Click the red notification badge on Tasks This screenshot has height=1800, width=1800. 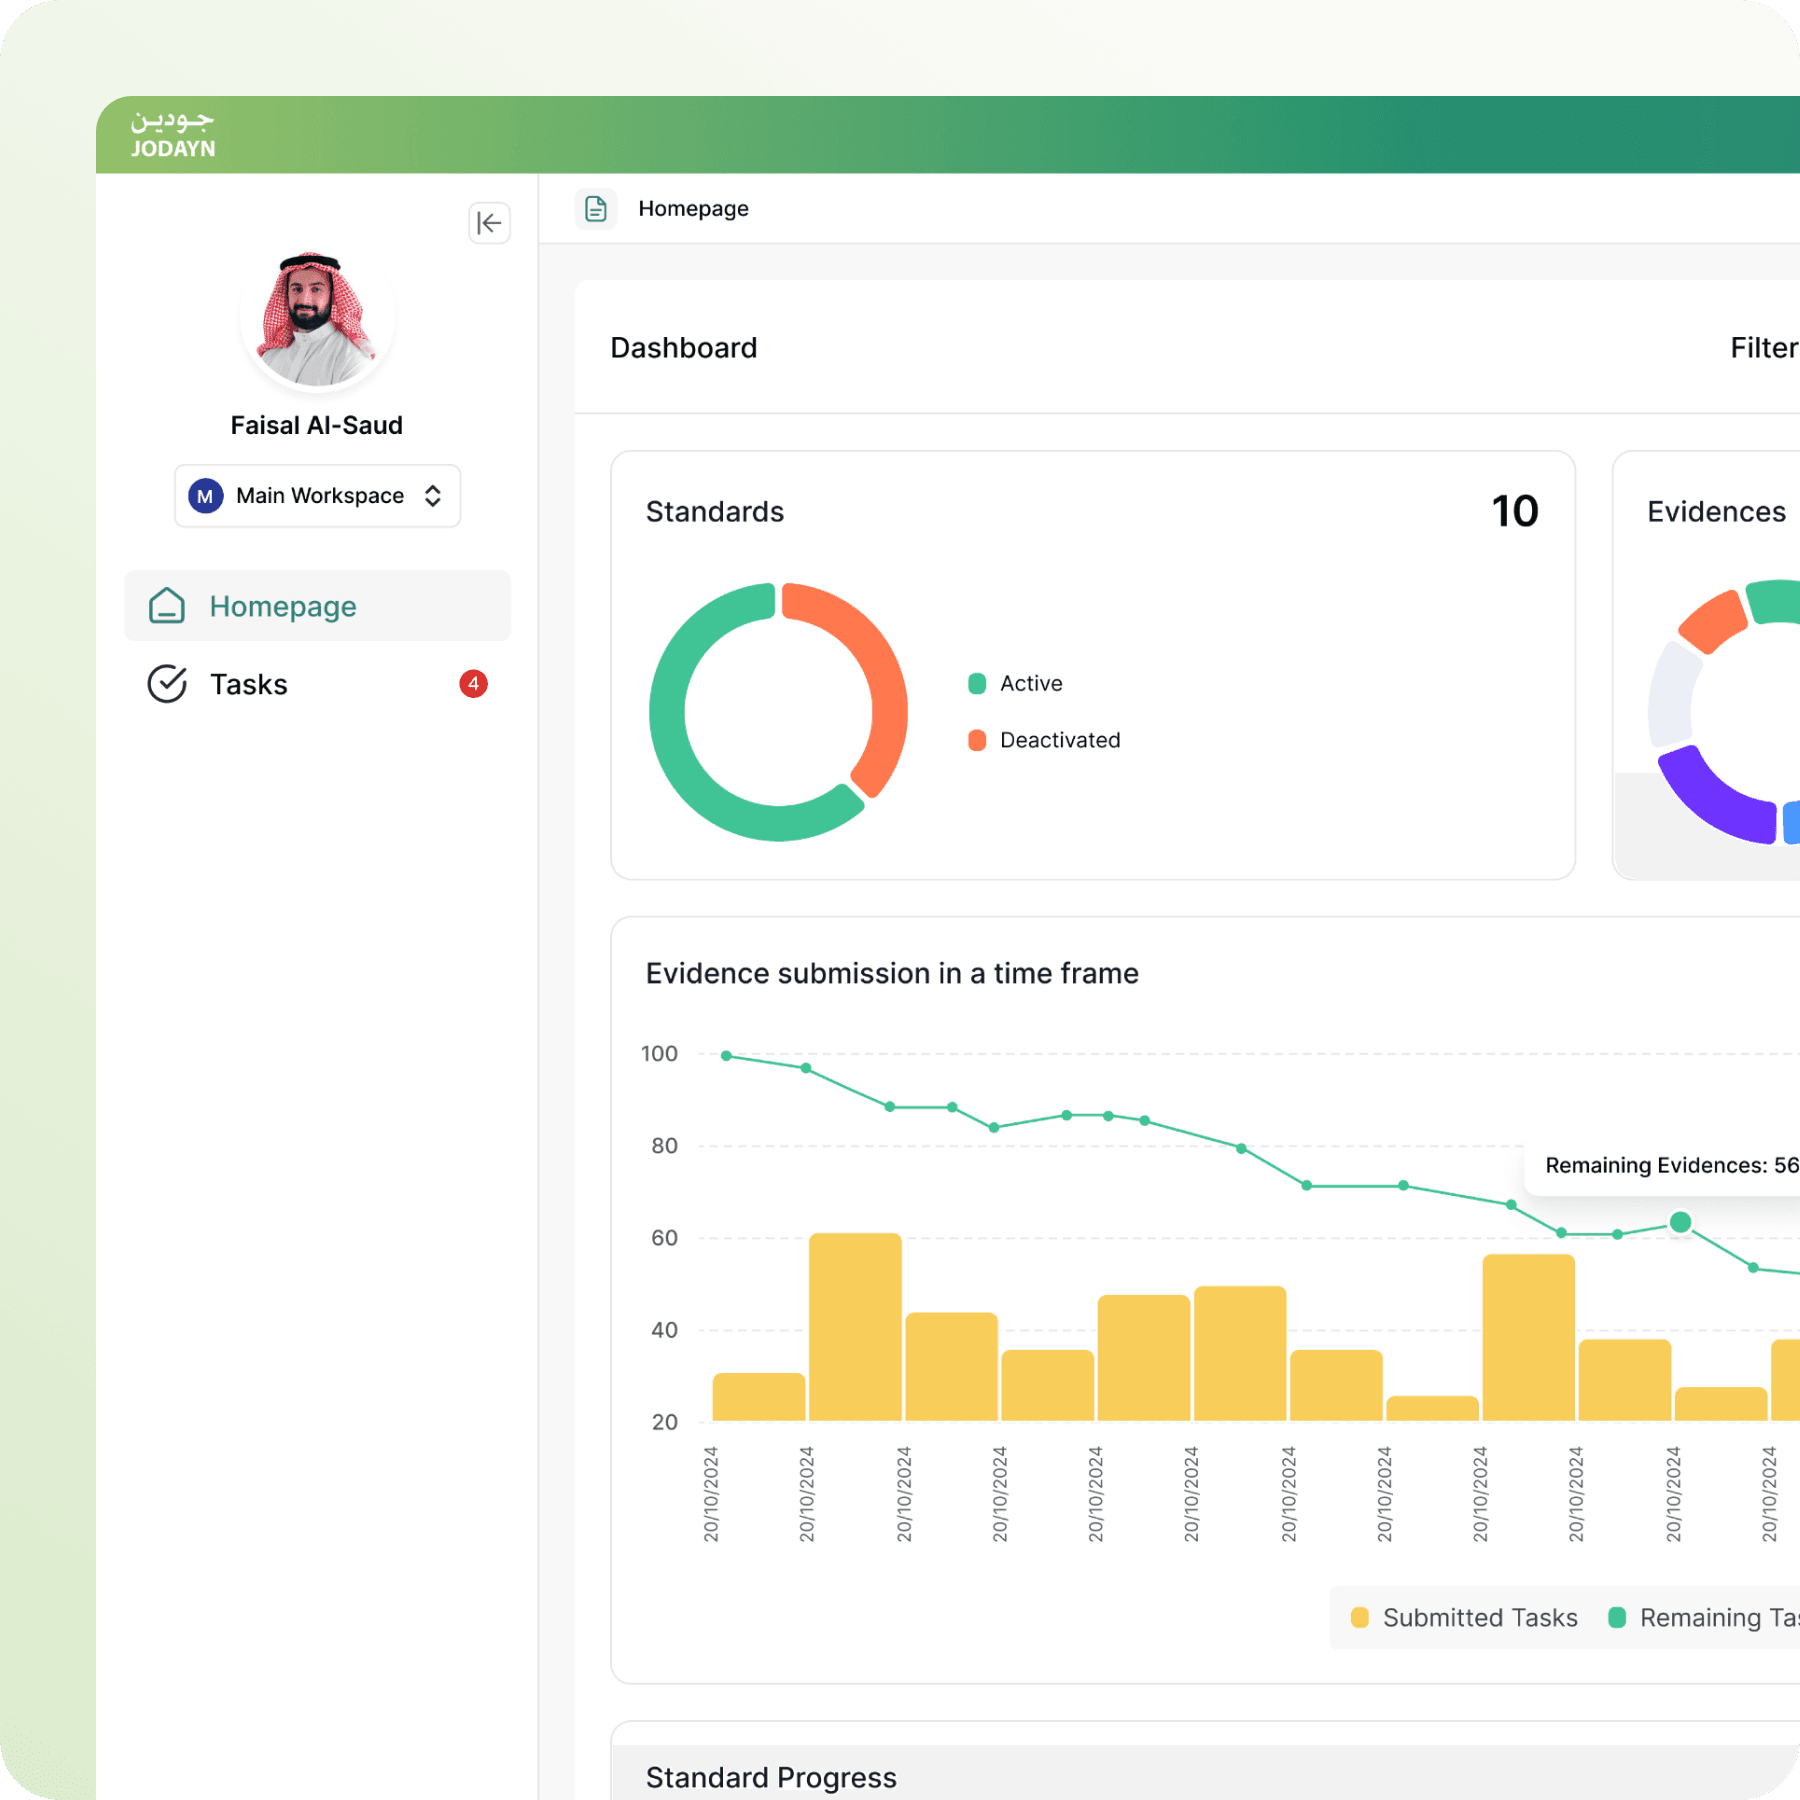[x=473, y=684]
